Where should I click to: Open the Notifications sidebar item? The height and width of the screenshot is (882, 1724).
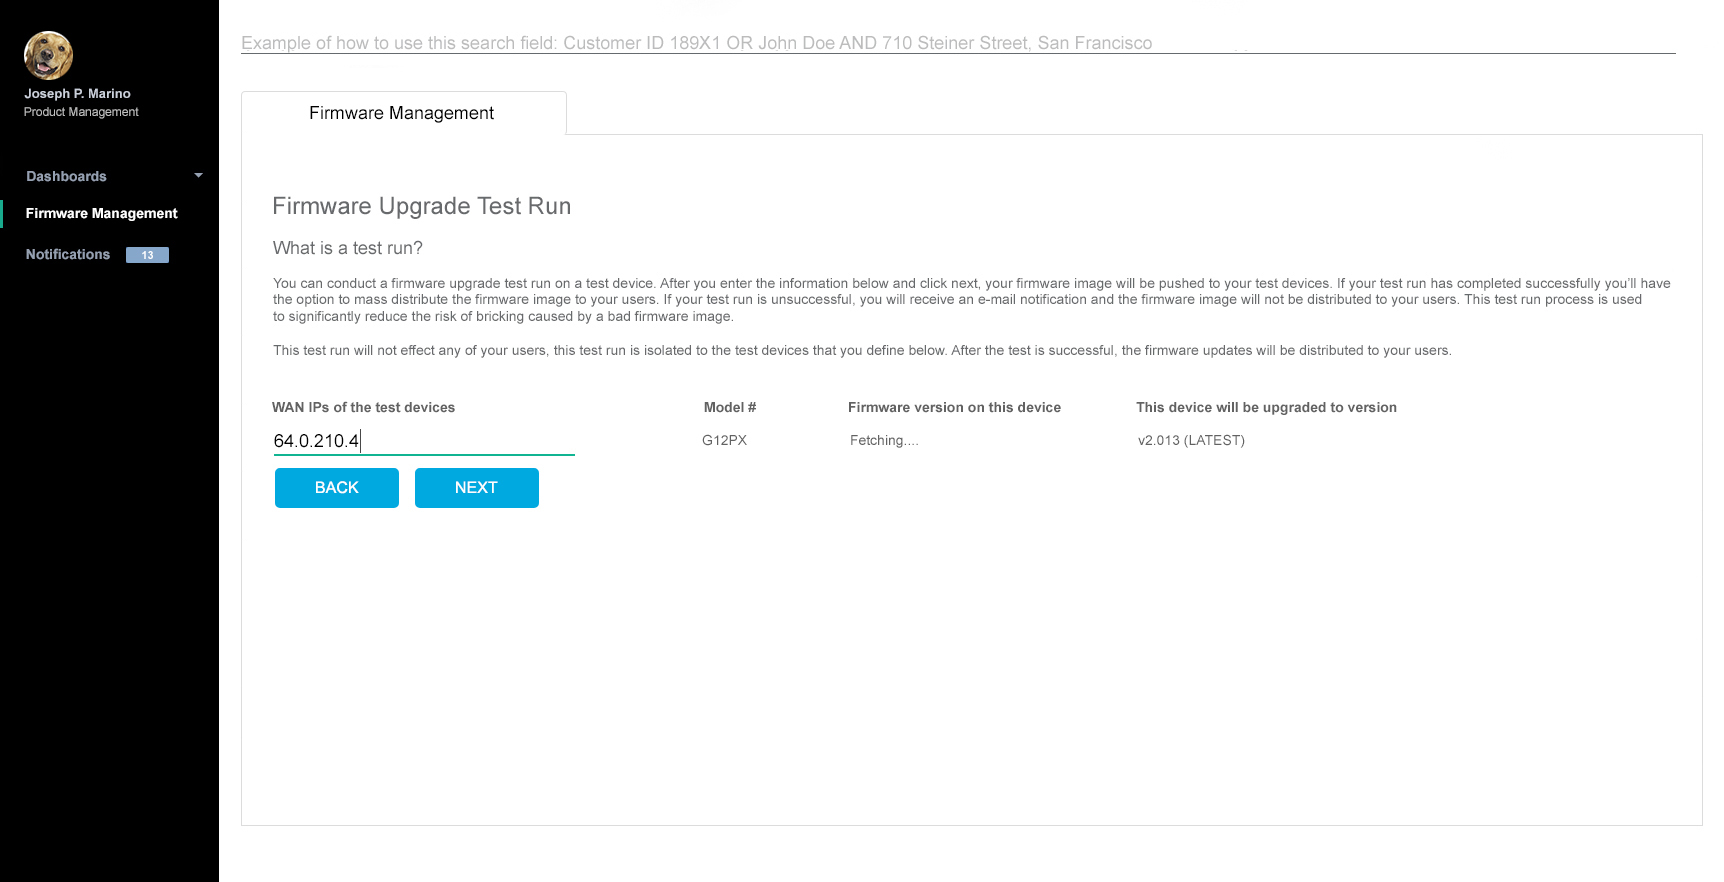[68, 255]
